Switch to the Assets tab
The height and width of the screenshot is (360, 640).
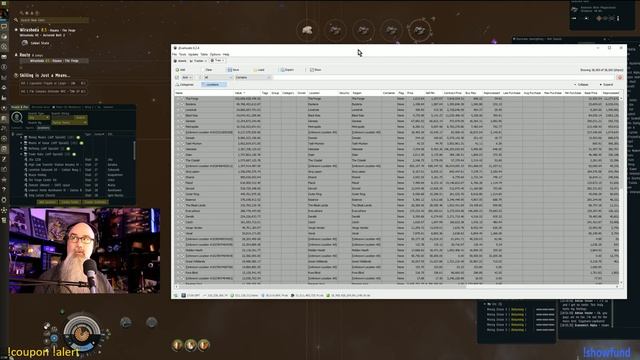[180, 61]
